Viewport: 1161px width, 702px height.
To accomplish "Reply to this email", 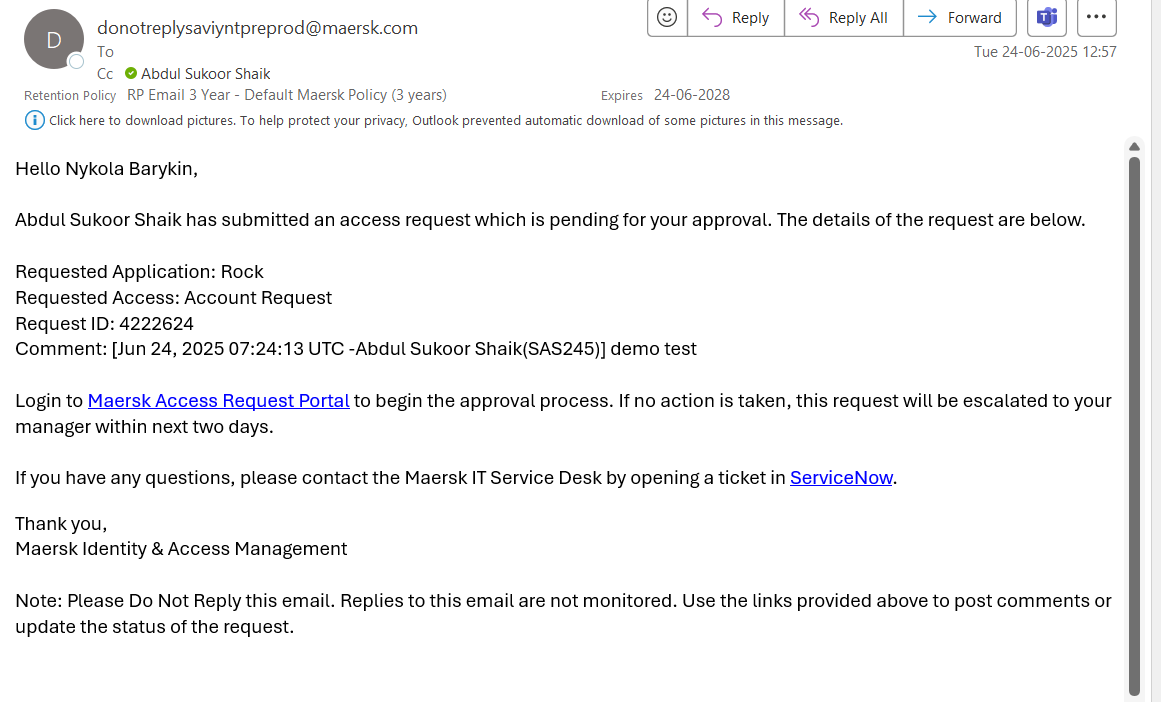I will 736,17.
